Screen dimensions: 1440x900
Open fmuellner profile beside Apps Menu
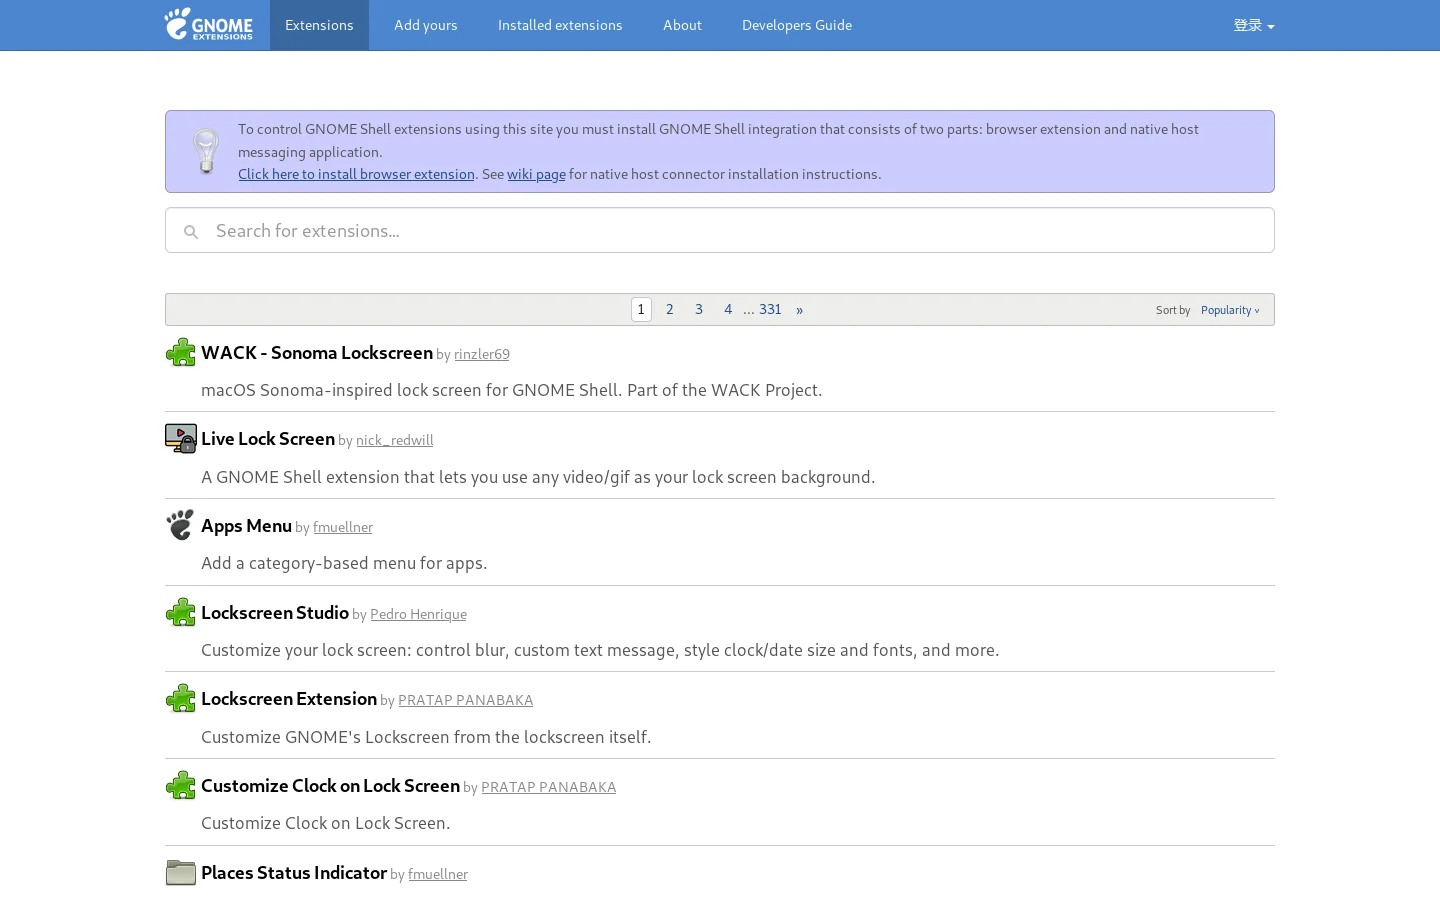click(x=343, y=527)
